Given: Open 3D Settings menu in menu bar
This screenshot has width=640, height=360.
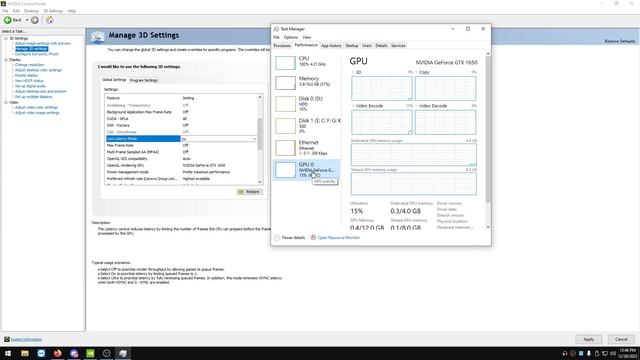Looking at the screenshot, I should [x=53, y=11].
